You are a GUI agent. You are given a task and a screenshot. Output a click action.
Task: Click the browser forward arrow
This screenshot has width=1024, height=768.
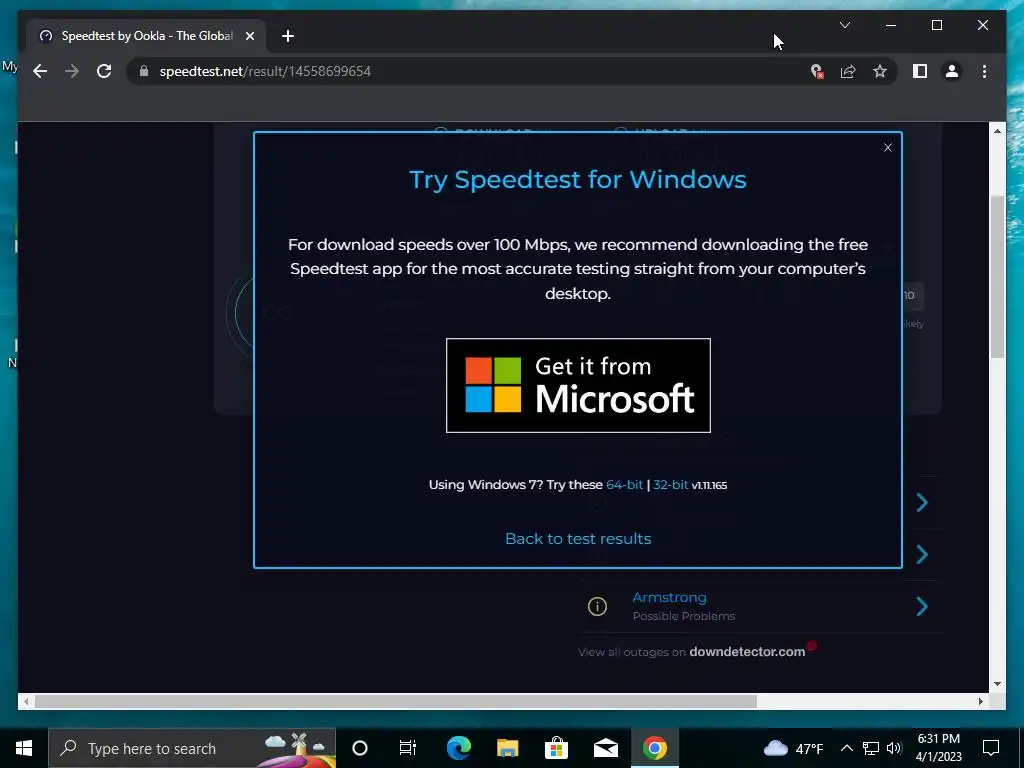[x=72, y=71]
